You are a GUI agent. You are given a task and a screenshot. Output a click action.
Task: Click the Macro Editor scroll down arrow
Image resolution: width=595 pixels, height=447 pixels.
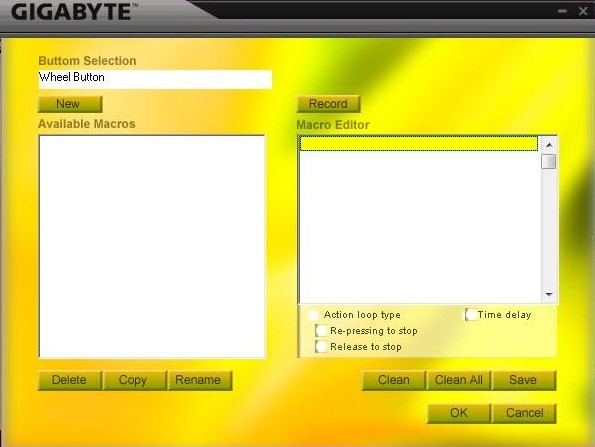coord(549,294)
